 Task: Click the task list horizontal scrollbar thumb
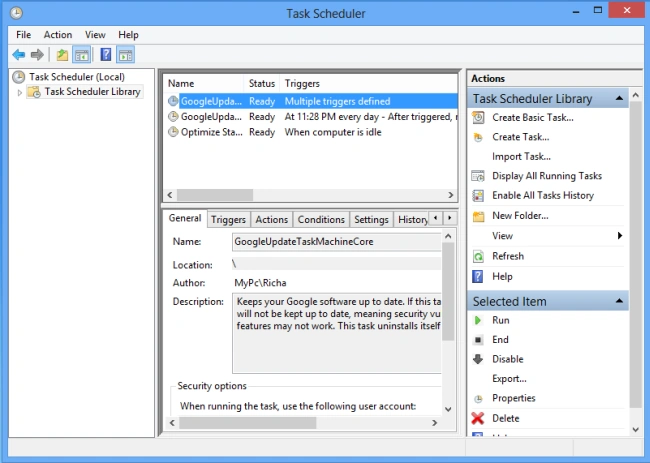click(215, 195)
